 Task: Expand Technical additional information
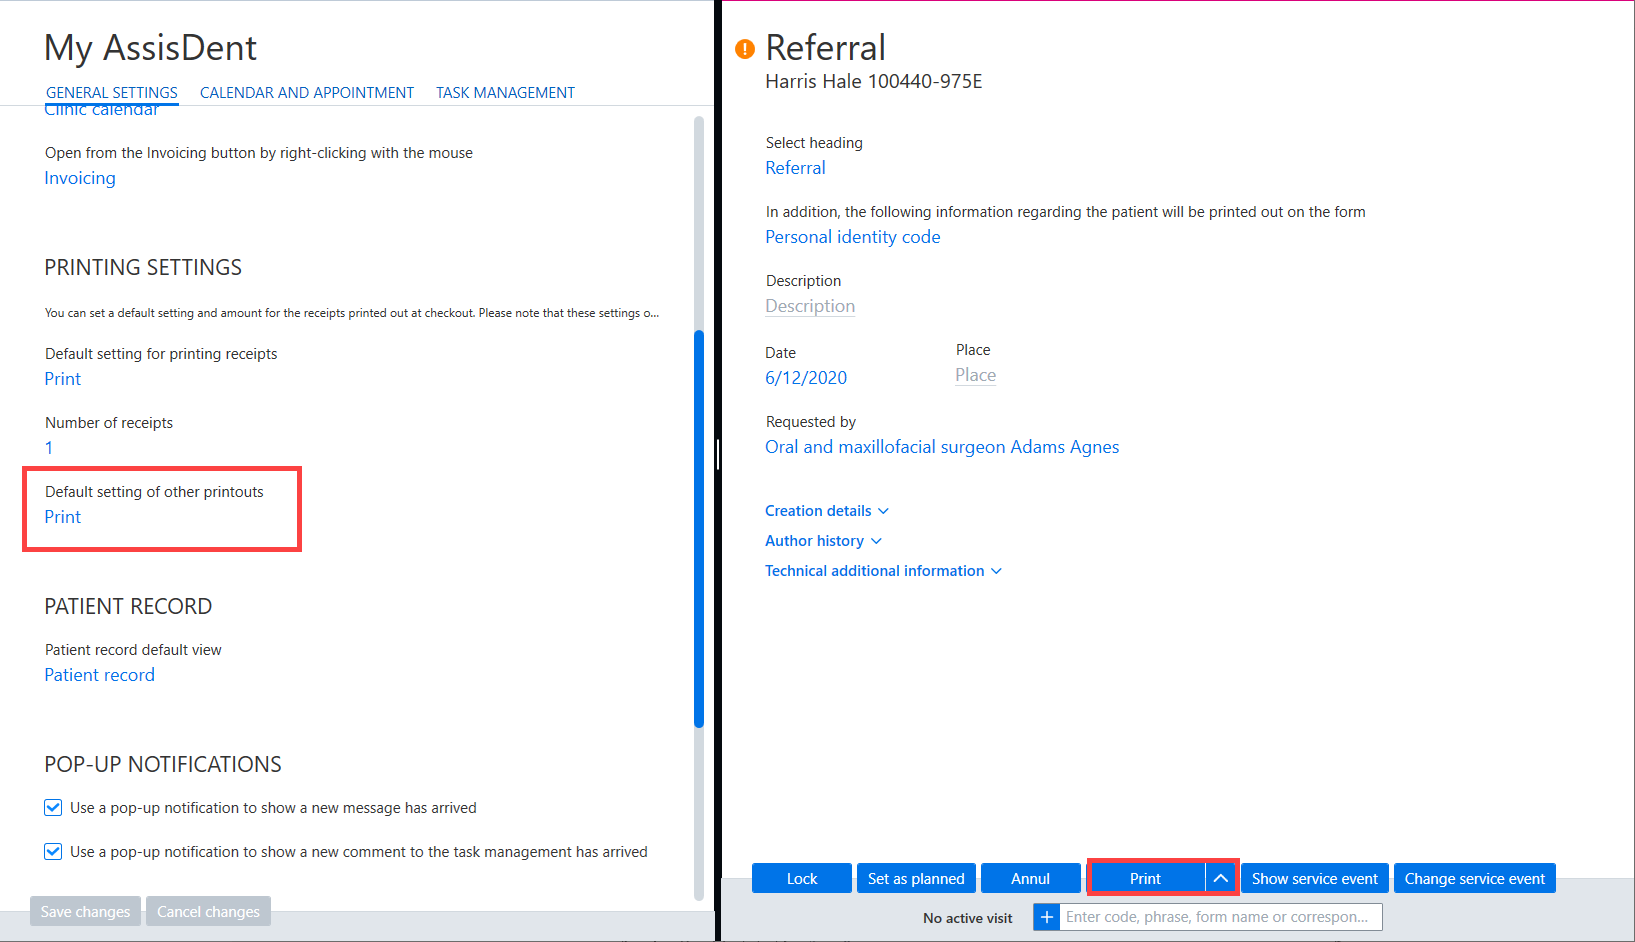[x=883, y=571]
